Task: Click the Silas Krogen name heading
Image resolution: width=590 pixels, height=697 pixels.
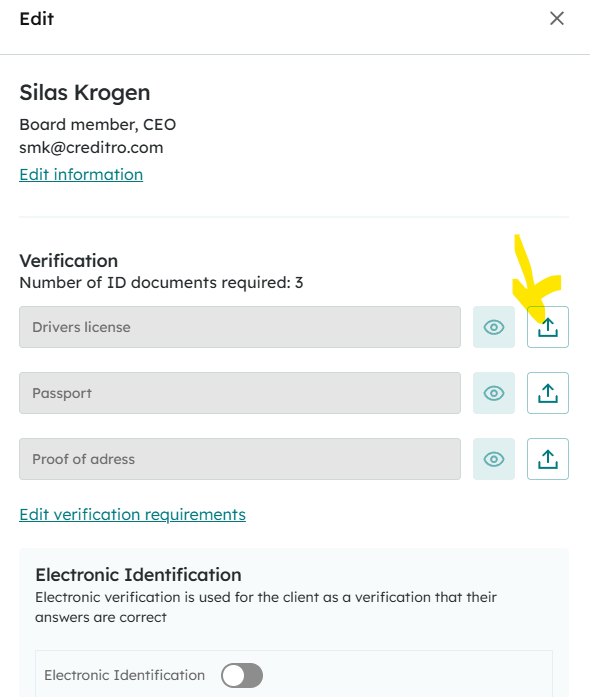Action: pyautogui.click(x=84, y=92)
